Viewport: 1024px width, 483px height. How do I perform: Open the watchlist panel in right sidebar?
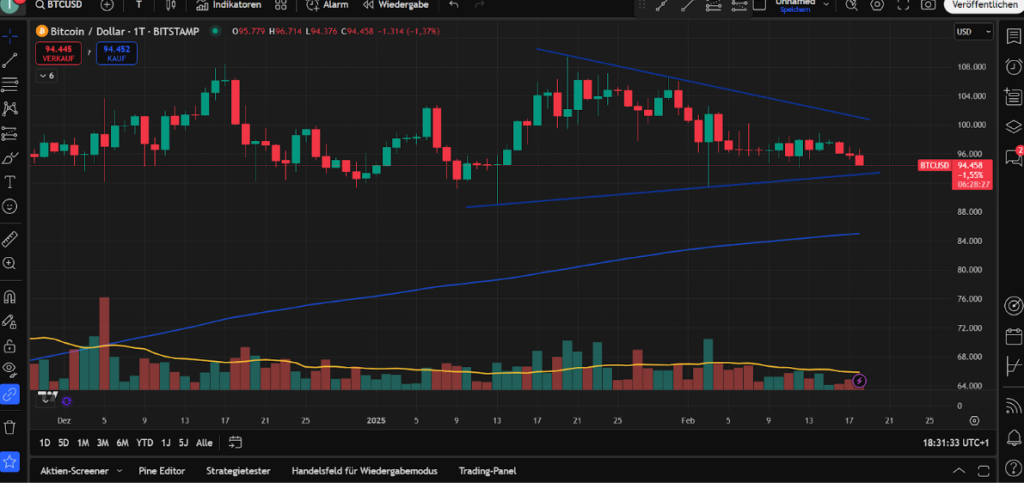point(1012,36)
